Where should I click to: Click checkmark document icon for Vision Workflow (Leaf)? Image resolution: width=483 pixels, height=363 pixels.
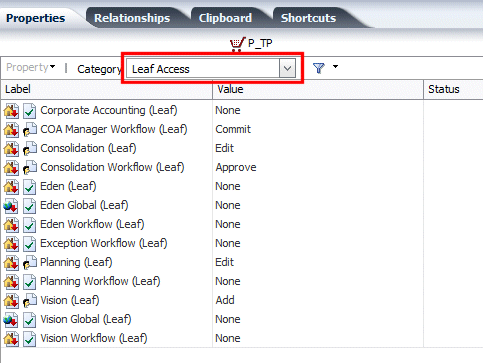[30, 339]
